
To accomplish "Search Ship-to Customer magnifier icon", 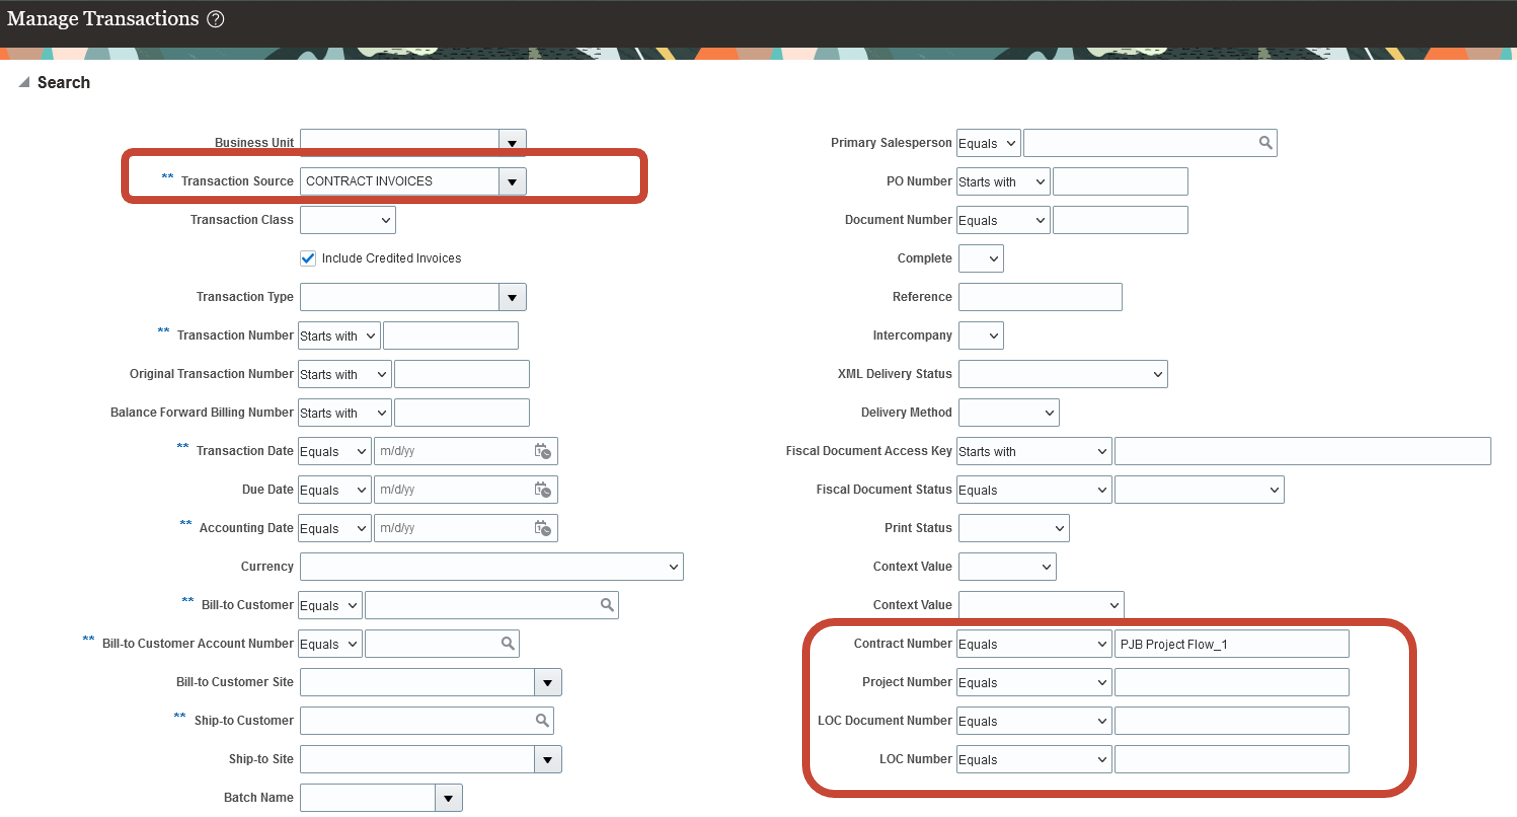I will coord(542,721).
